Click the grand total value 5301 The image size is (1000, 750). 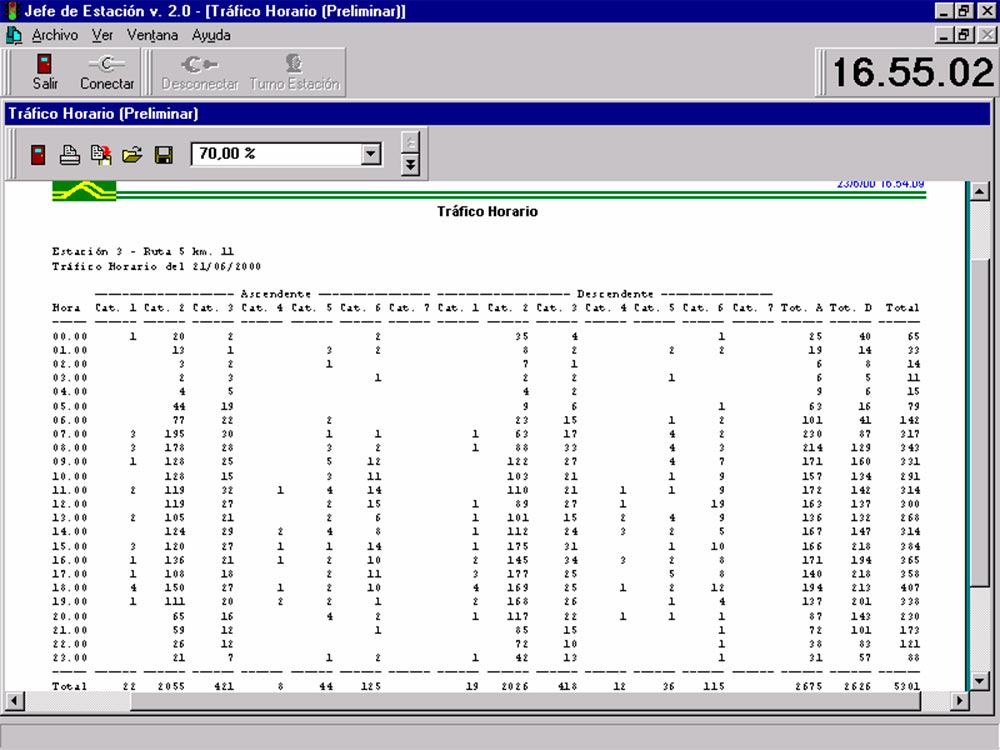click(x=907, y=686)
